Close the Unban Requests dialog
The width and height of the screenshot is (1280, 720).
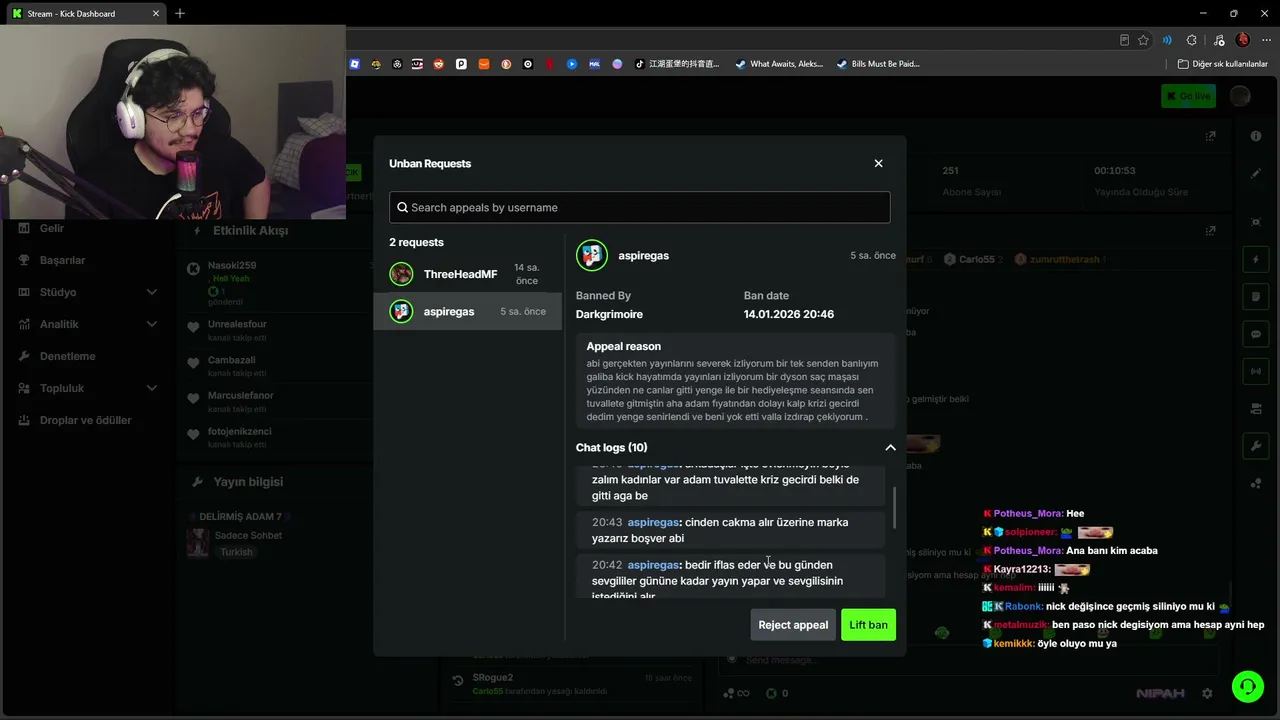(878, 163)
